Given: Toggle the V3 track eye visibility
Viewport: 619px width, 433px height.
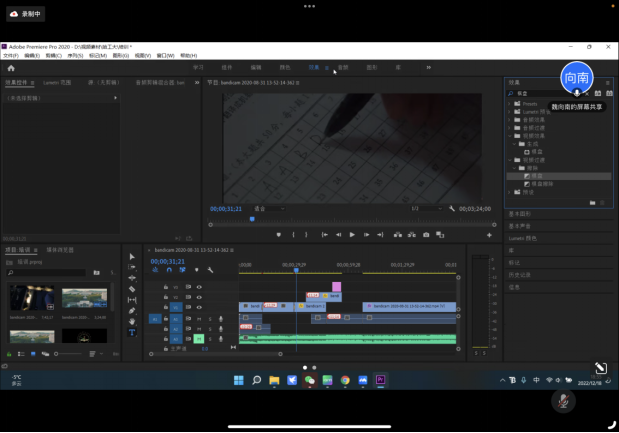Looking at the screenshot, I should (x=199, y=287).
